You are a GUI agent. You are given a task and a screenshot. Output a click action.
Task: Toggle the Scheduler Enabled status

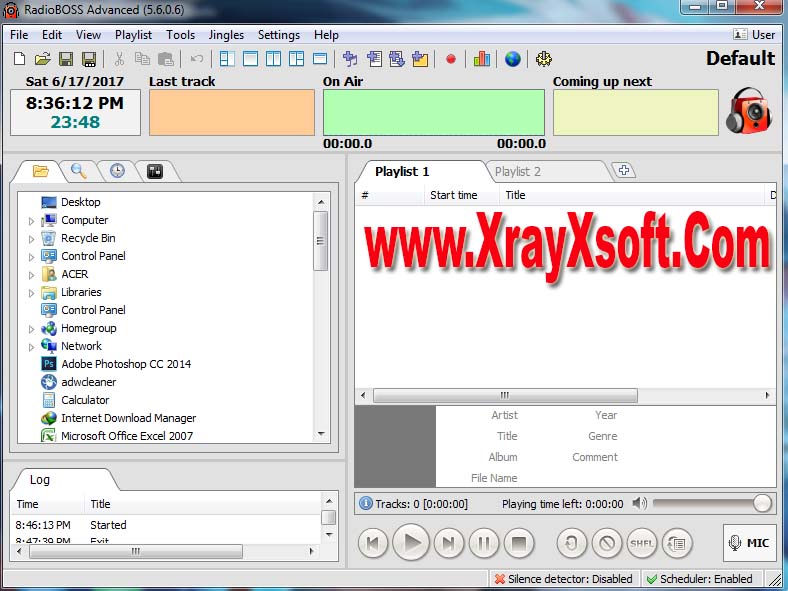tap(700, 579)
